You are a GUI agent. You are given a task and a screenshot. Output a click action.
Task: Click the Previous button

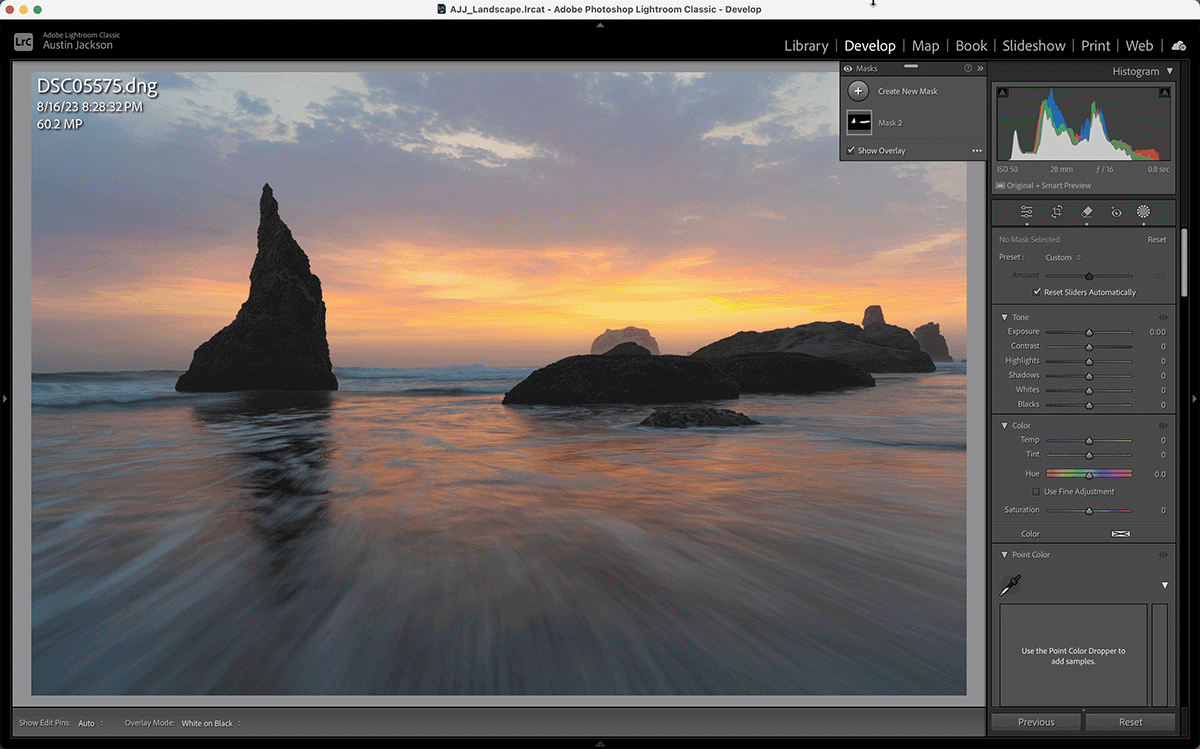pyautogui.click(x=1036, y=722)
